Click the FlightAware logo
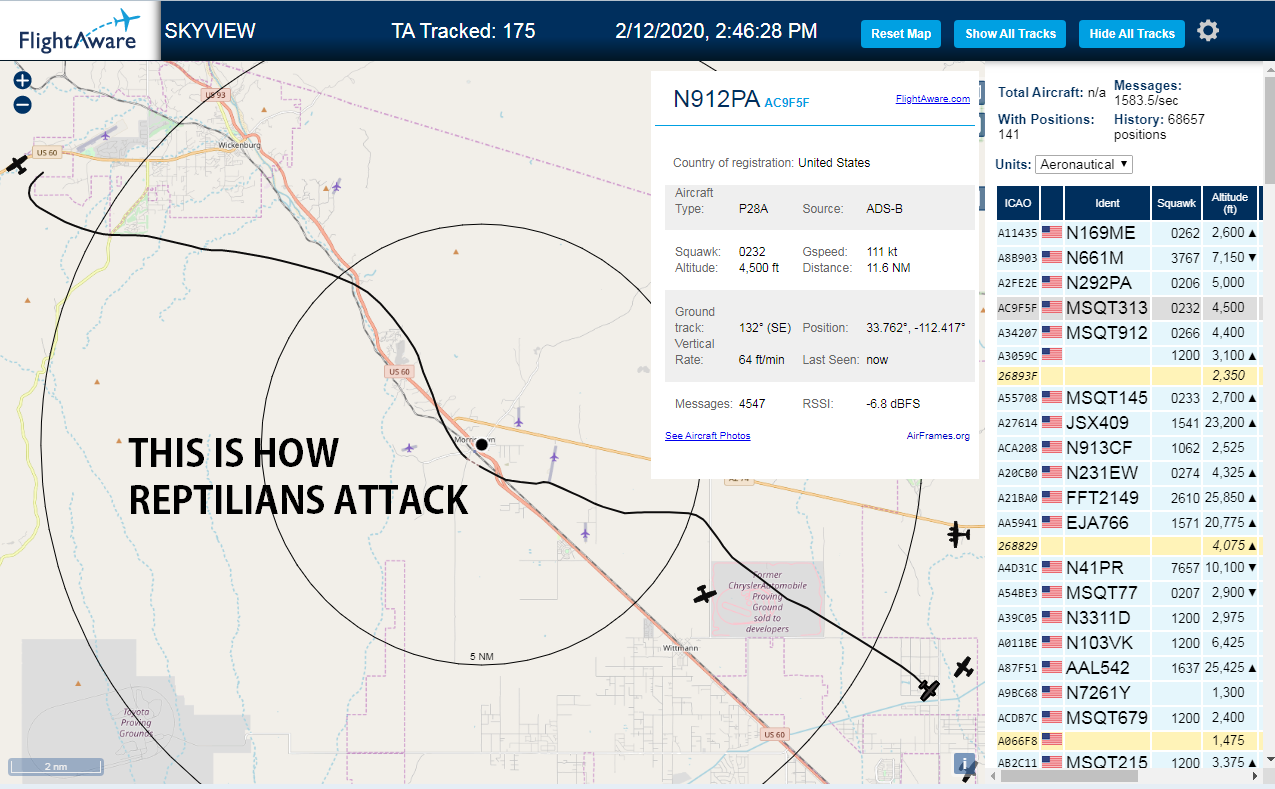This screenshot has width=1275, height=789. pos(79,31)
